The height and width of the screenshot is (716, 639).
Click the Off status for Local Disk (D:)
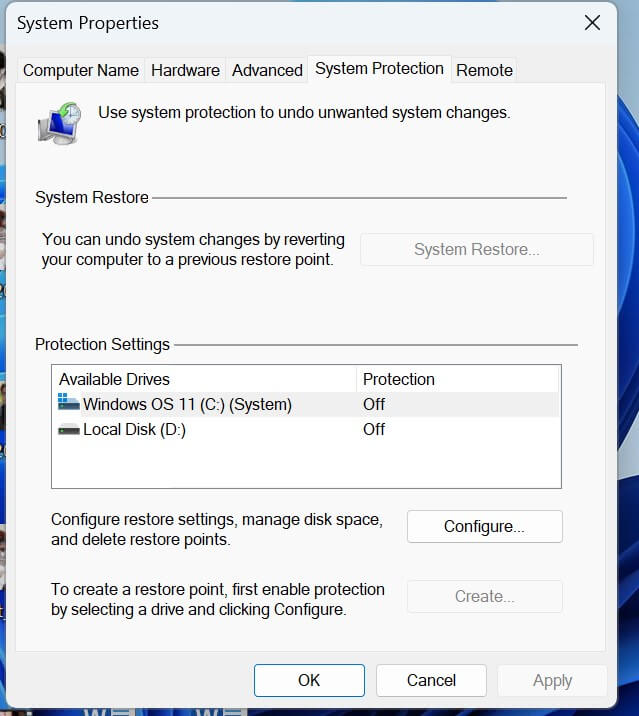pyautogui.click(x=374, y=429)
